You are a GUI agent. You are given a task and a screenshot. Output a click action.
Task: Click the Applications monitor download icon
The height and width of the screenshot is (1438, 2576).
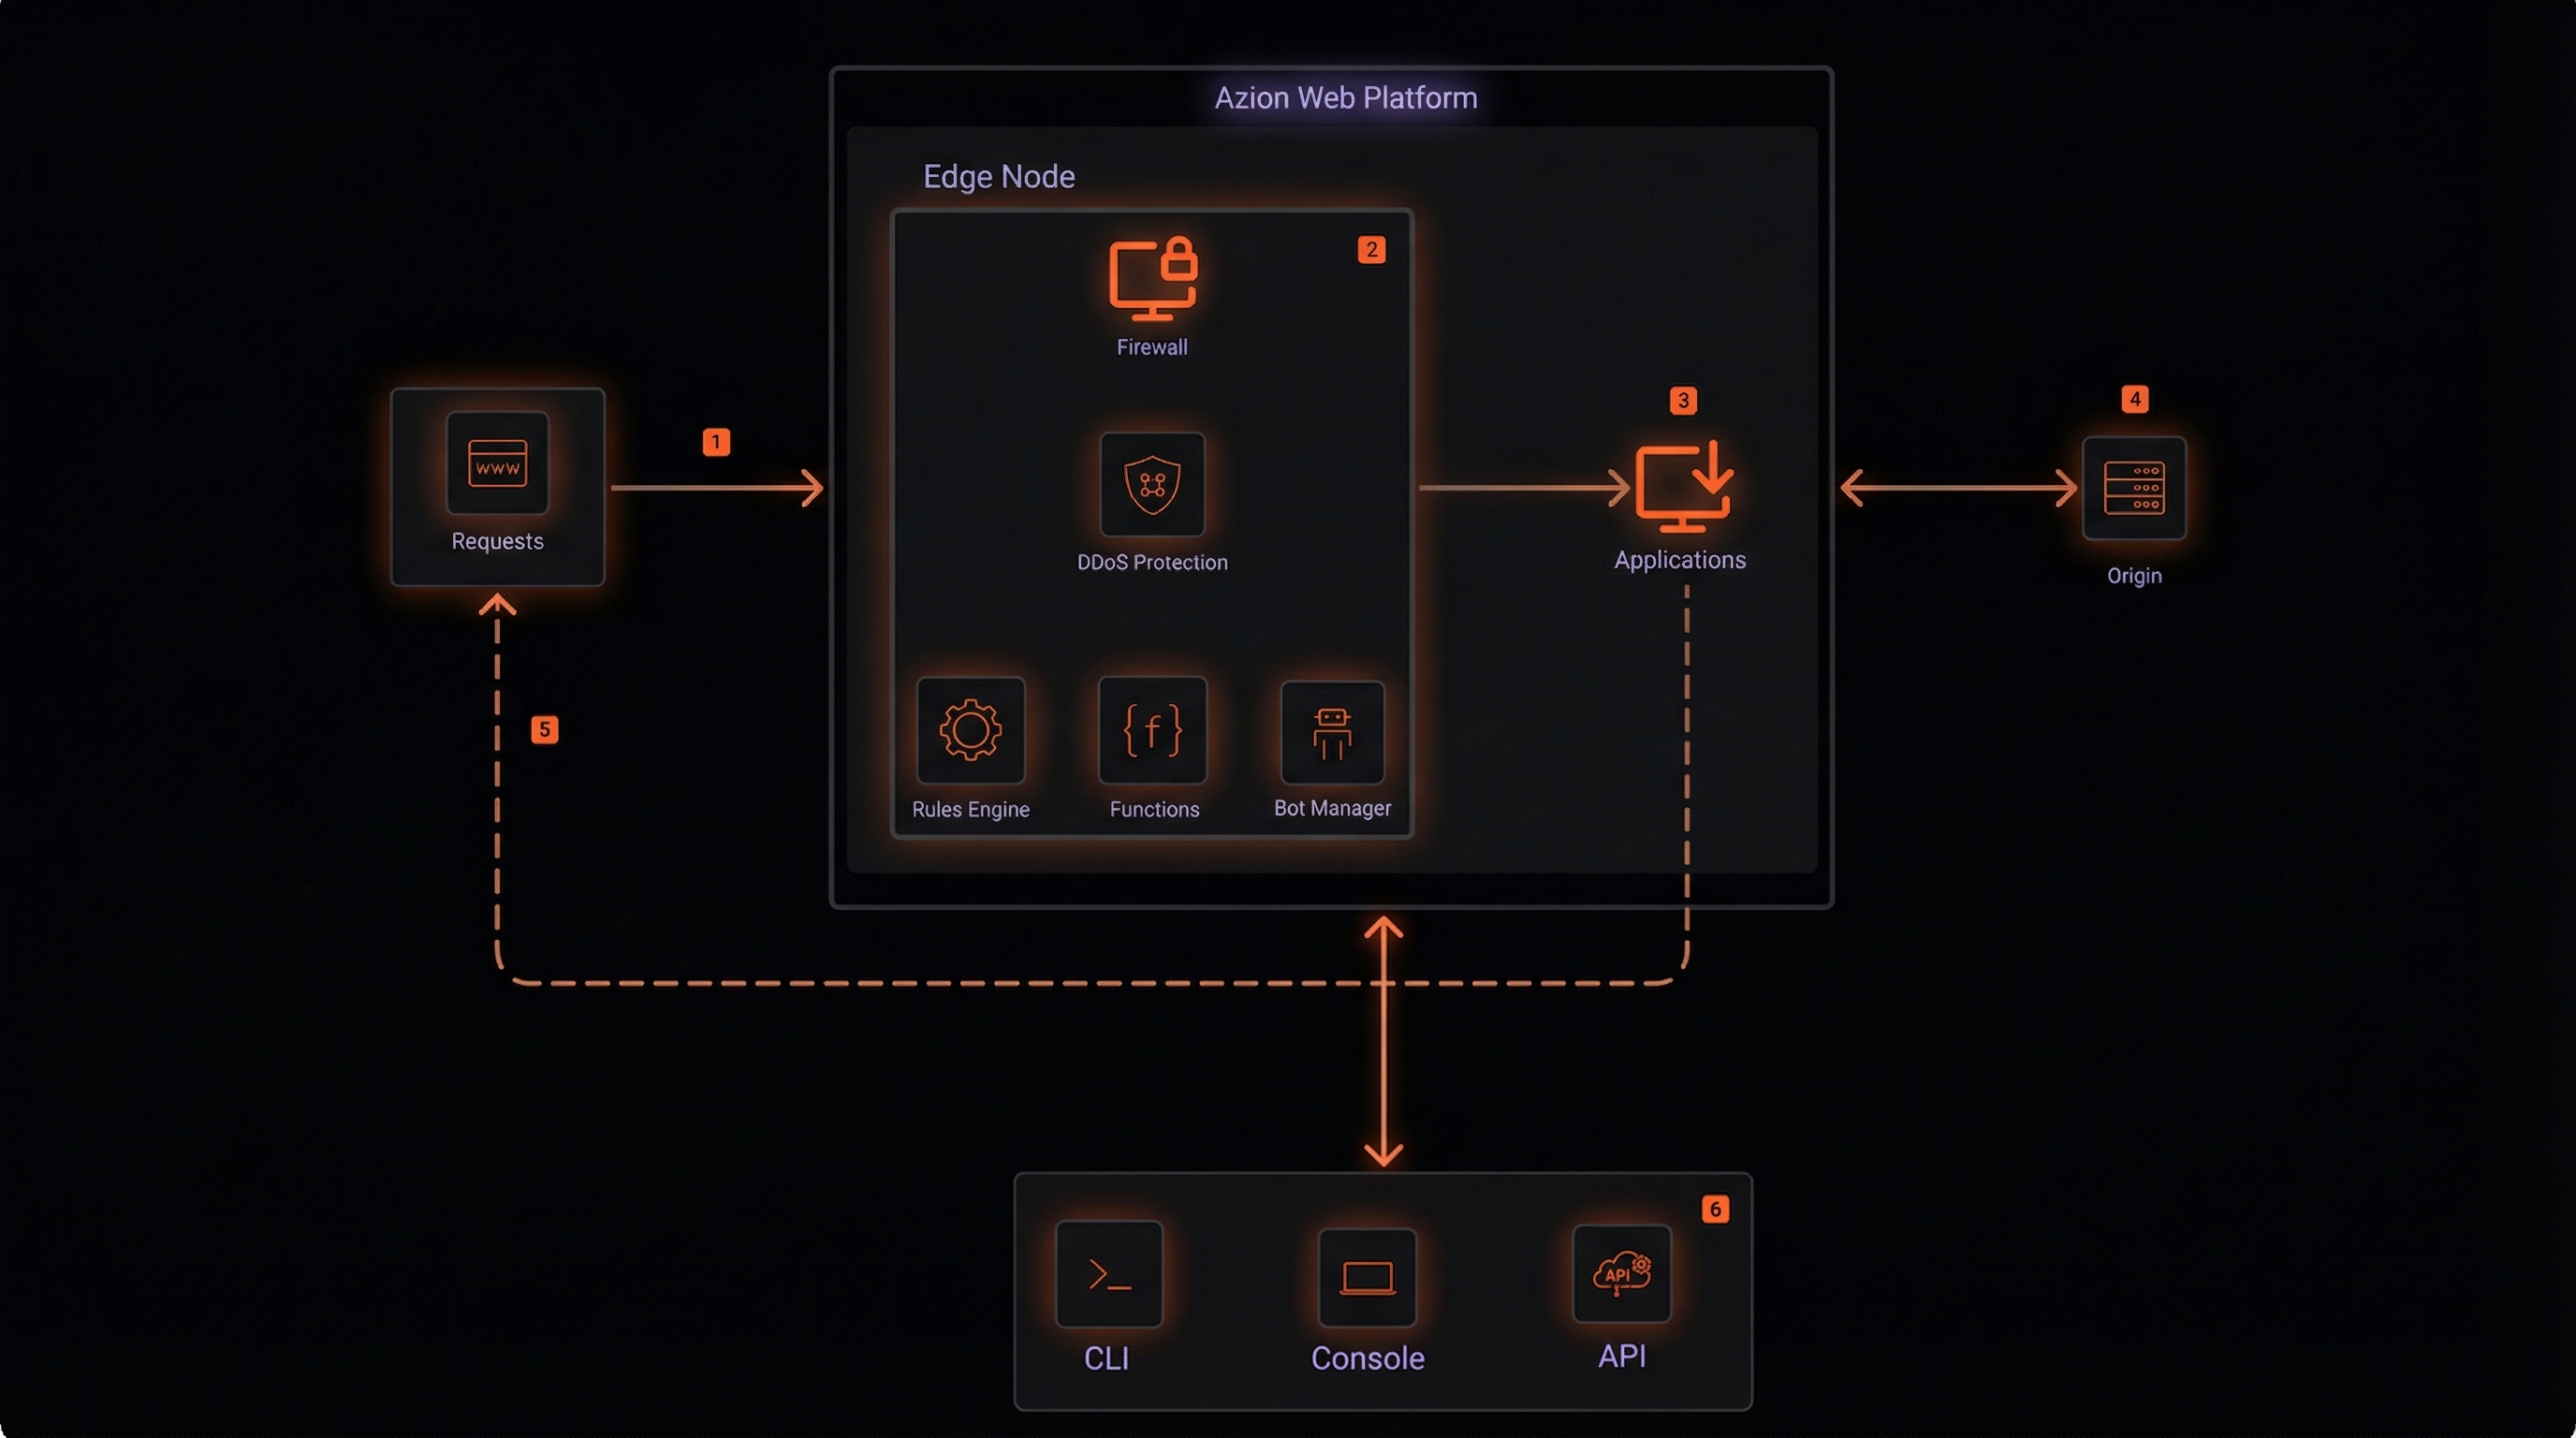pos(1683,486)
